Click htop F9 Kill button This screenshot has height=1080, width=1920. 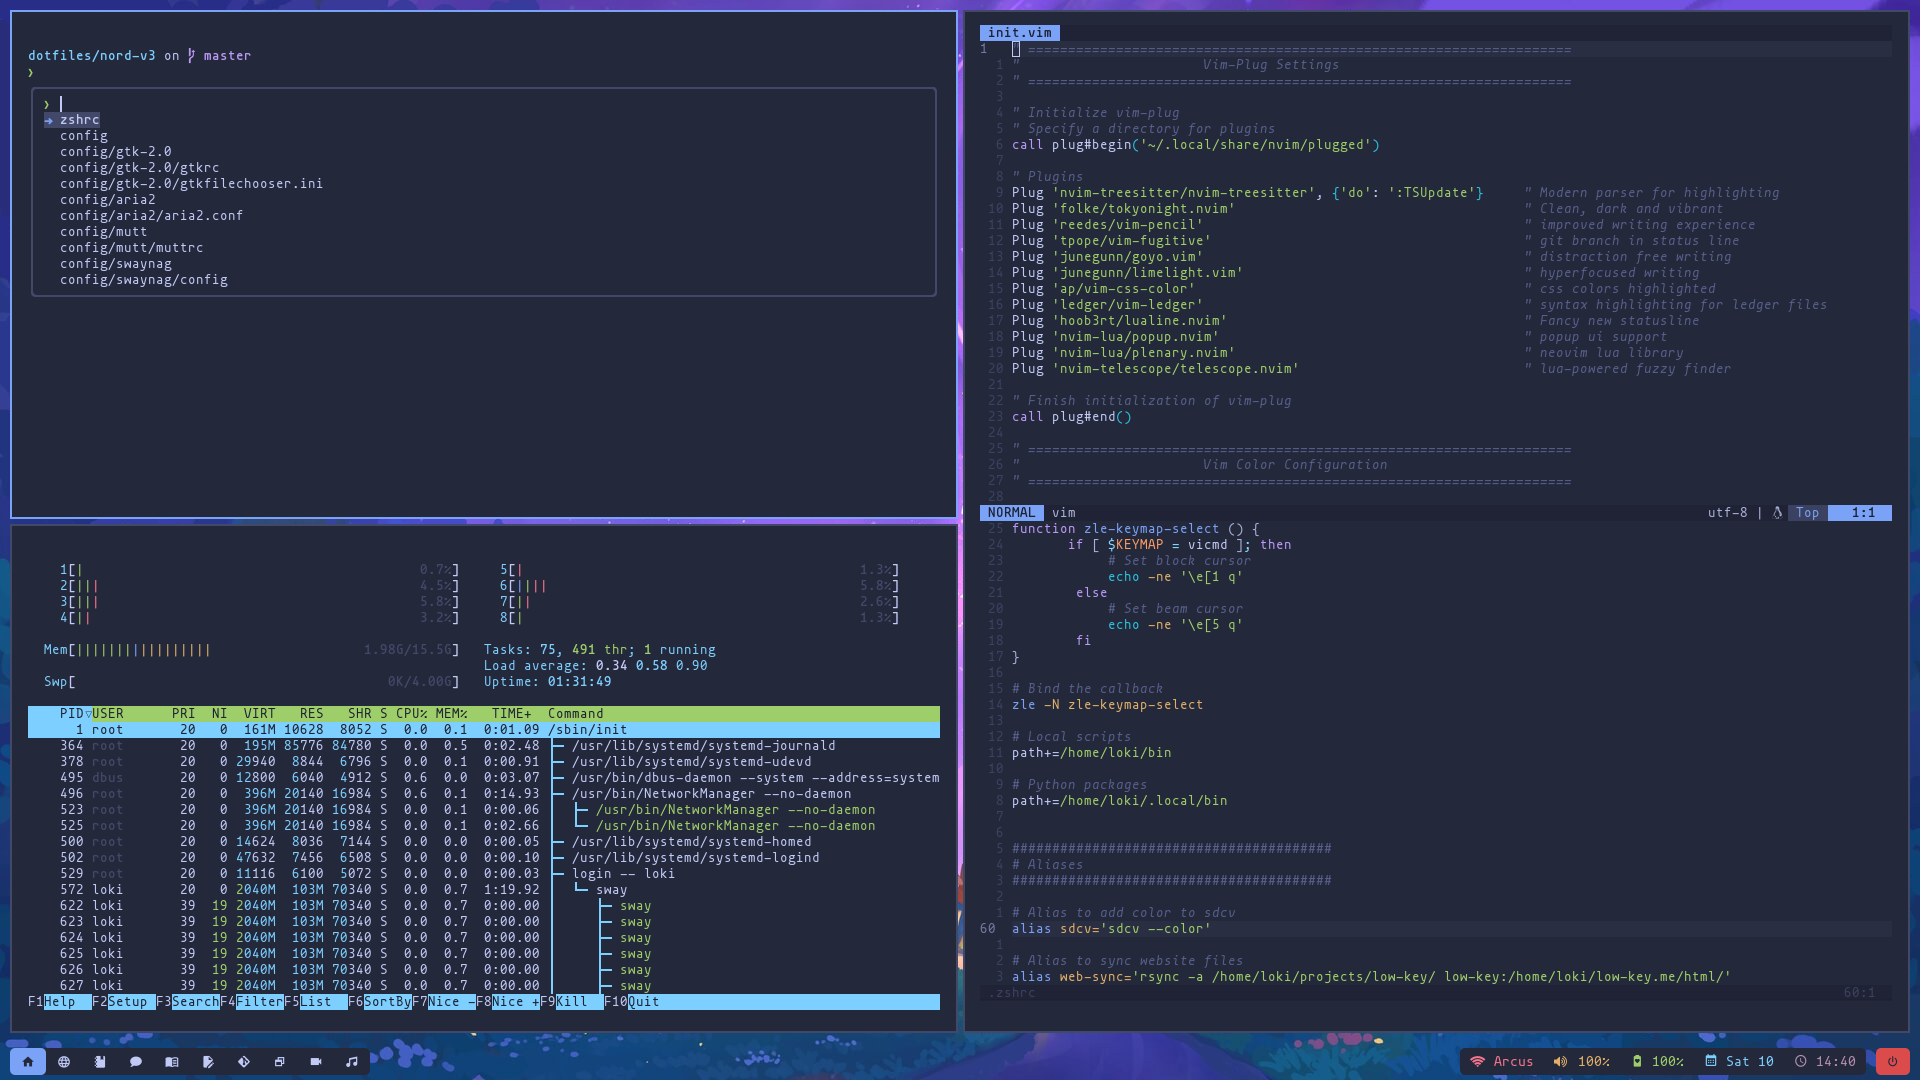[x=572, y=1002]
